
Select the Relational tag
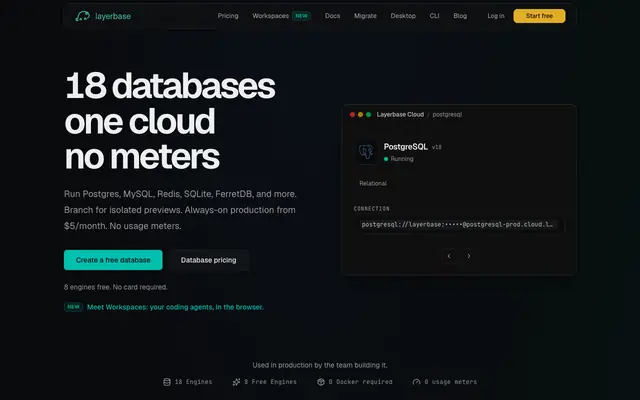(373, 184)
